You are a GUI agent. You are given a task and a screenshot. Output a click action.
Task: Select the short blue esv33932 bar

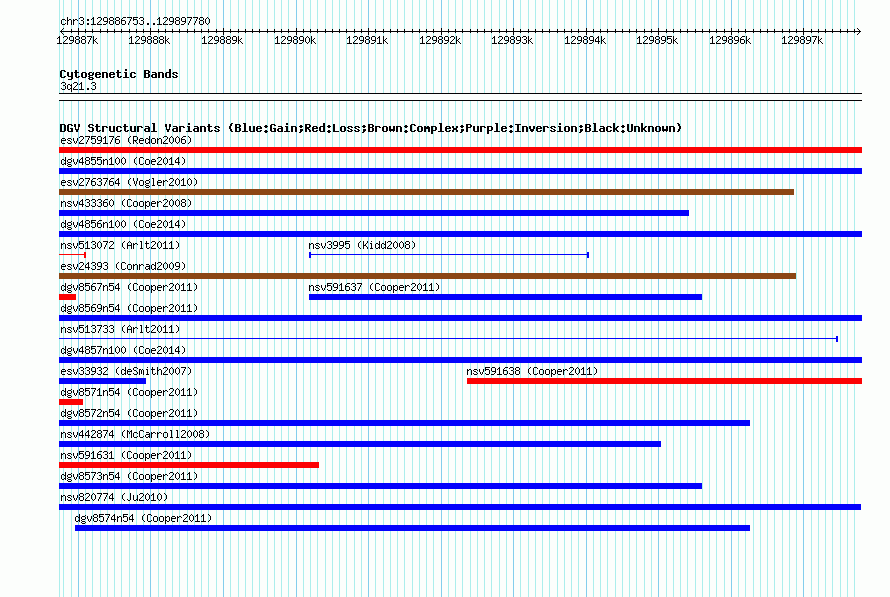click(x=102, y=381)
